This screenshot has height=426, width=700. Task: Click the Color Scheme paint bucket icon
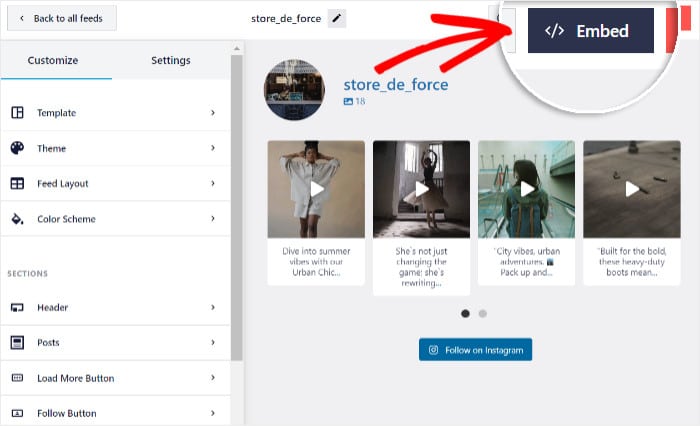[x=17, y=219]
